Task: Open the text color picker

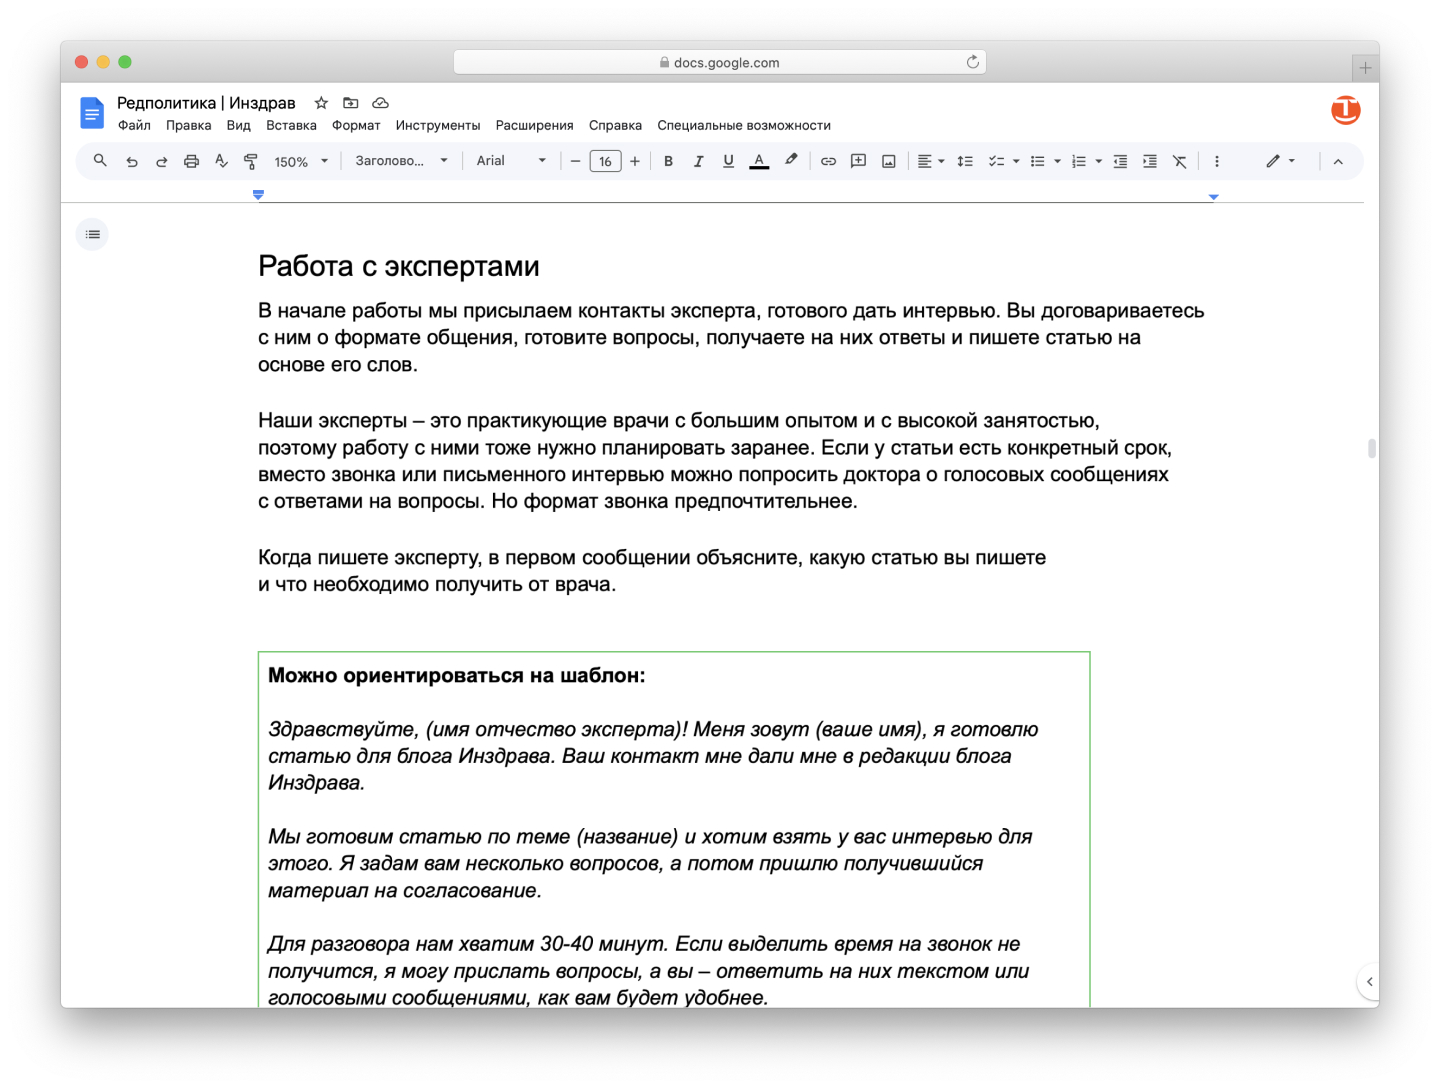Action: pyautogui.click(x=759, y=161)
